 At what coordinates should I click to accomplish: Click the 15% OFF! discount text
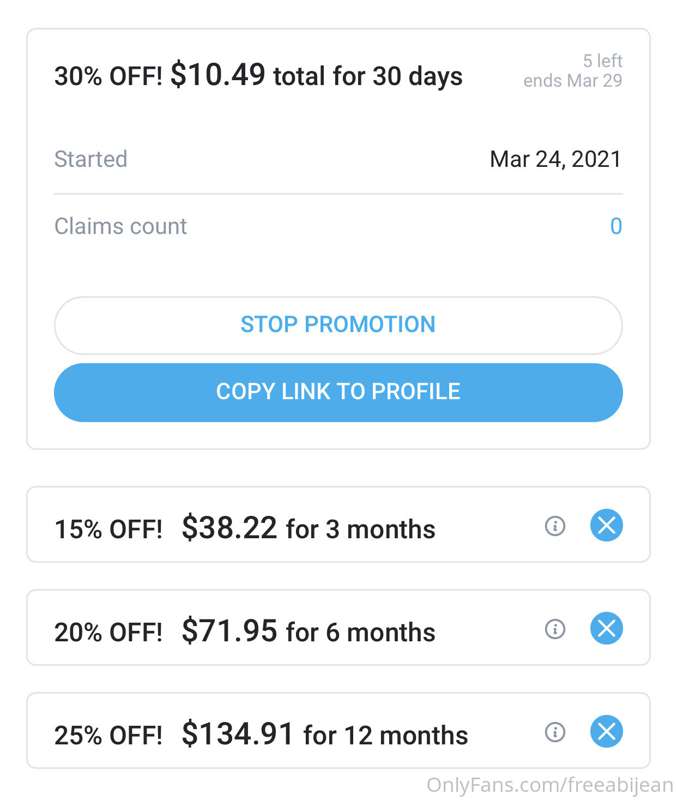pos(108,530)
